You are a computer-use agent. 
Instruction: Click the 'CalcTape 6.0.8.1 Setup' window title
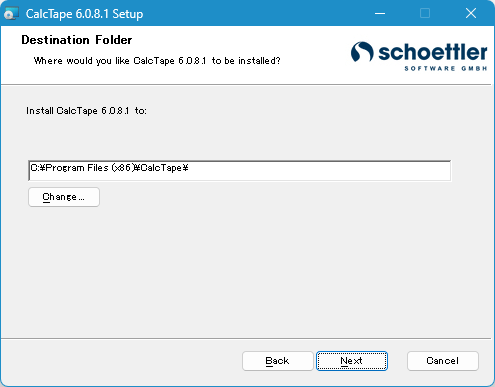pos(84,14)
